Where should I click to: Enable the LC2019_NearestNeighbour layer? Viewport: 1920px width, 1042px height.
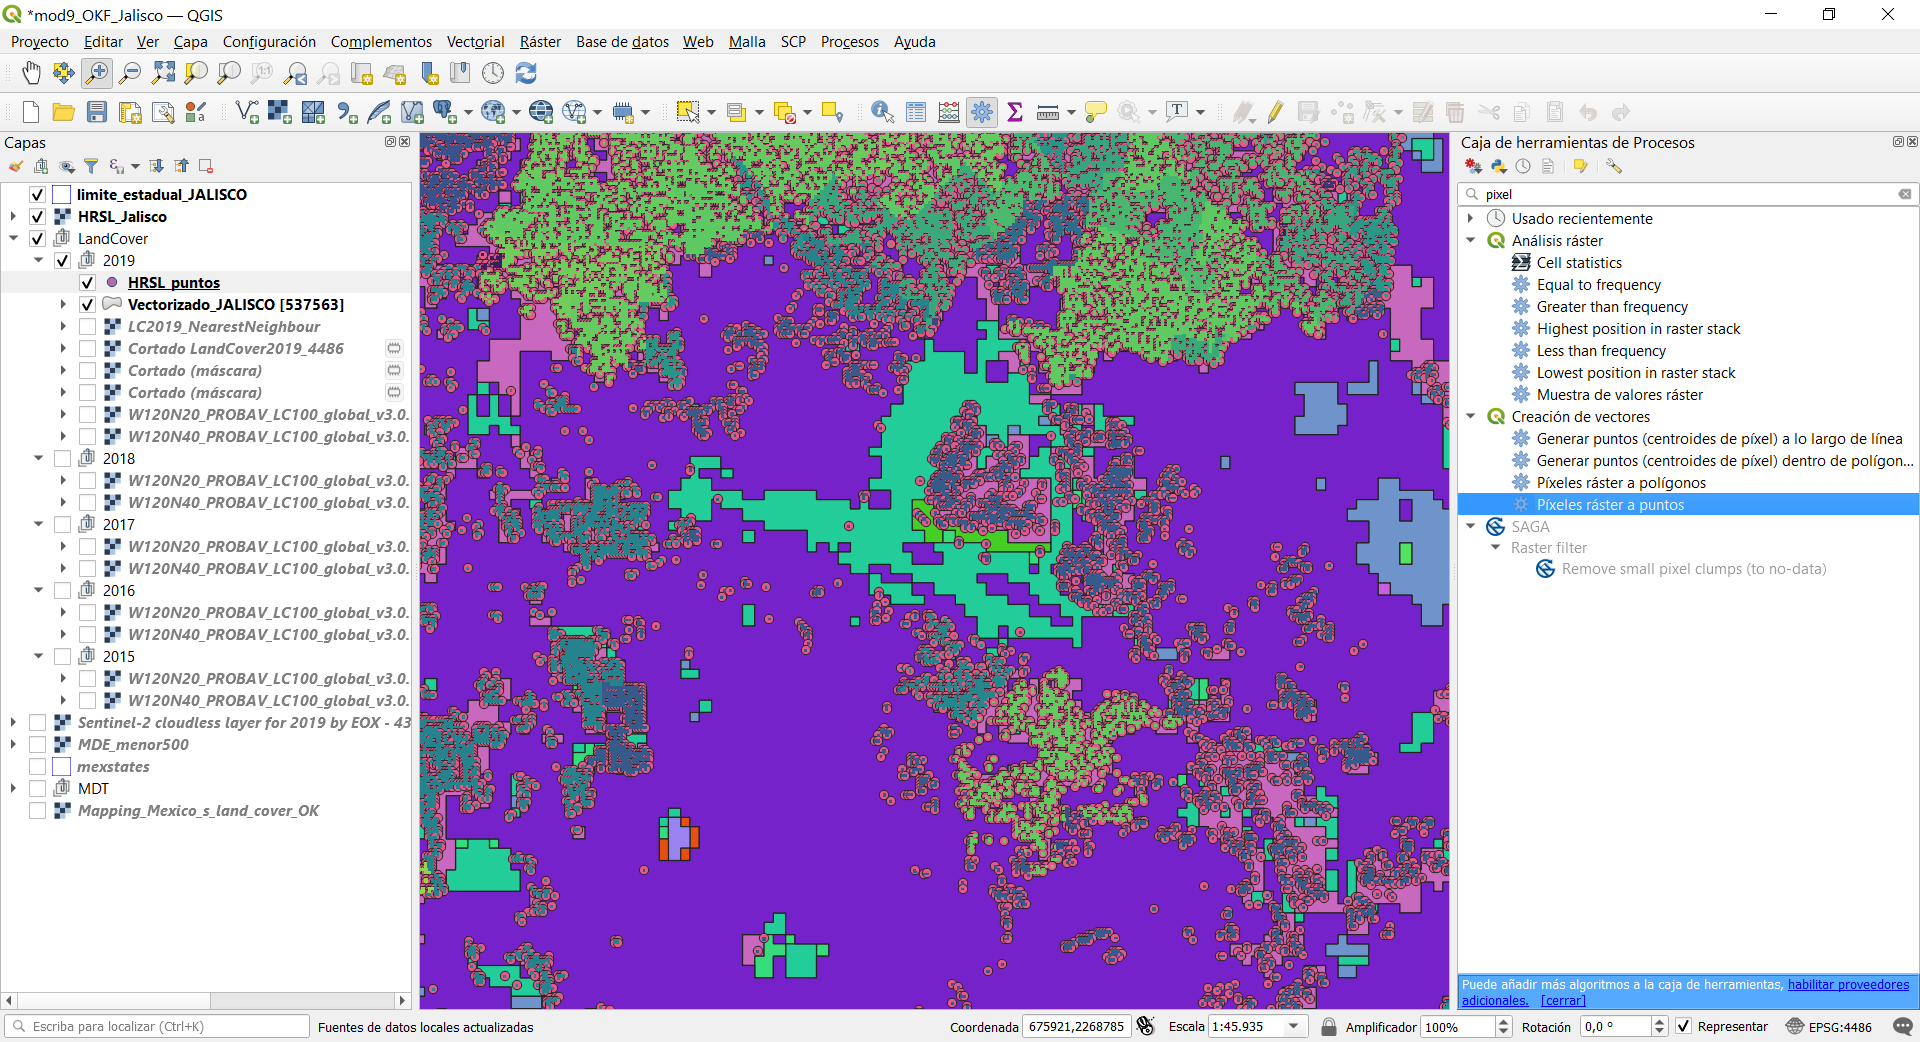[x=87, y=326]
